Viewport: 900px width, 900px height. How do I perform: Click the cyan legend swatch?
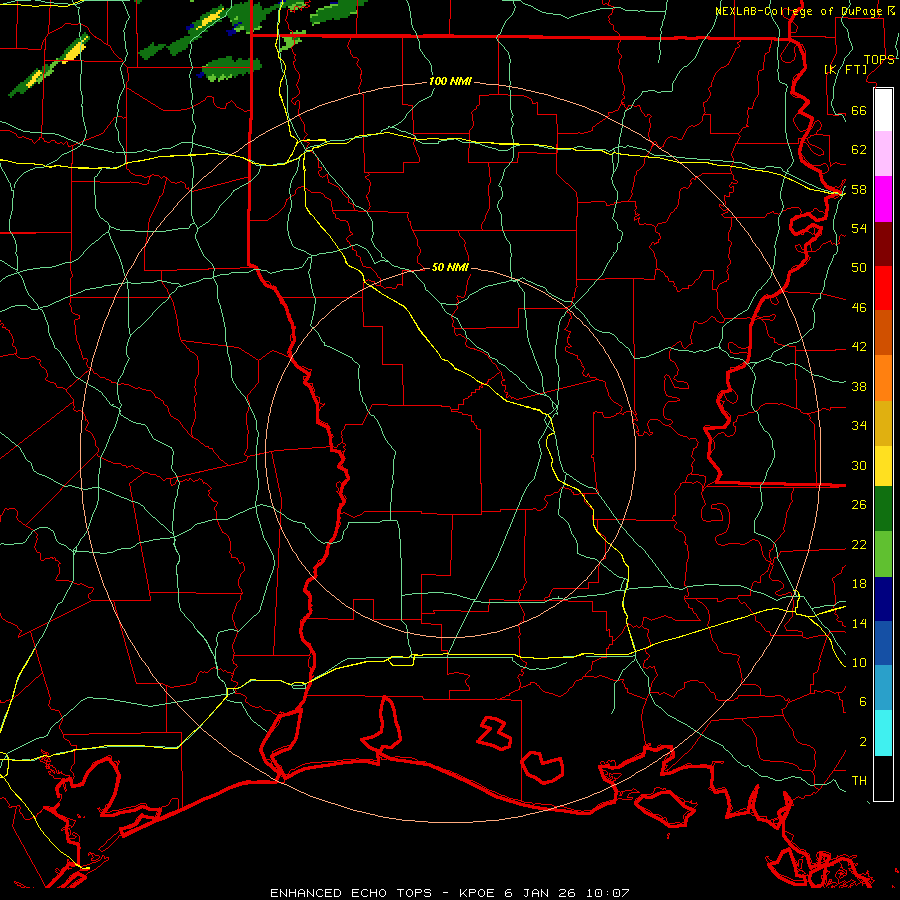click(883, 733)
